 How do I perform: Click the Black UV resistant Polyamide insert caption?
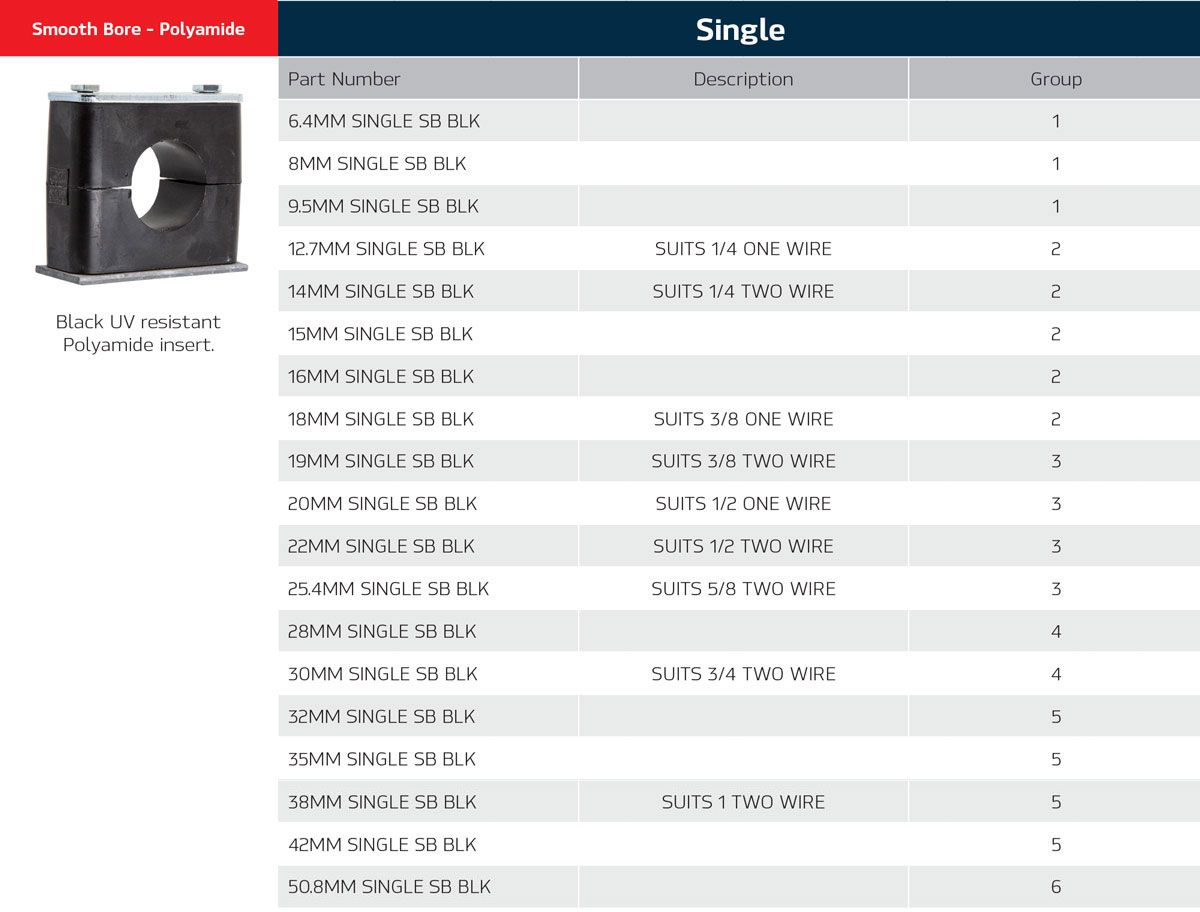tap(138, 334)
